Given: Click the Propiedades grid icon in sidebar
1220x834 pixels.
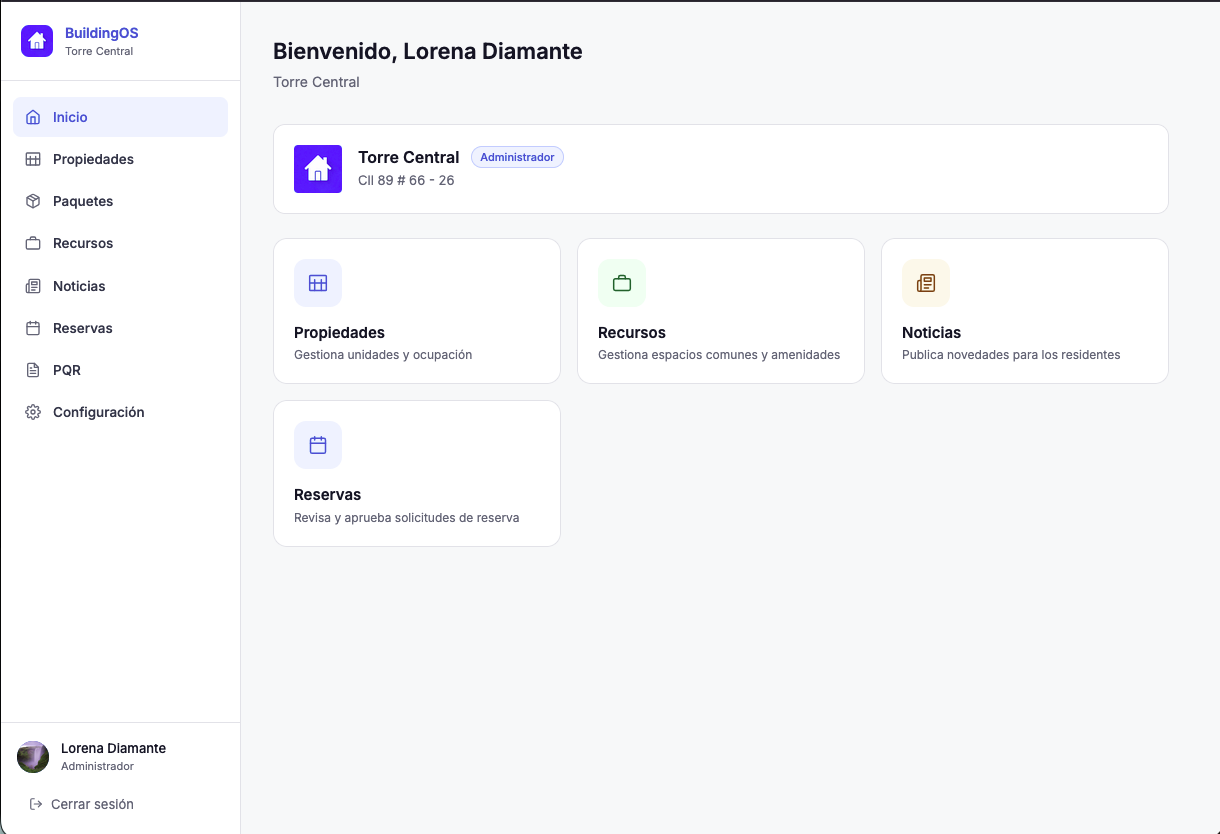Looking at the screenshot, I should pyautogui.click(x=33, y=159).
